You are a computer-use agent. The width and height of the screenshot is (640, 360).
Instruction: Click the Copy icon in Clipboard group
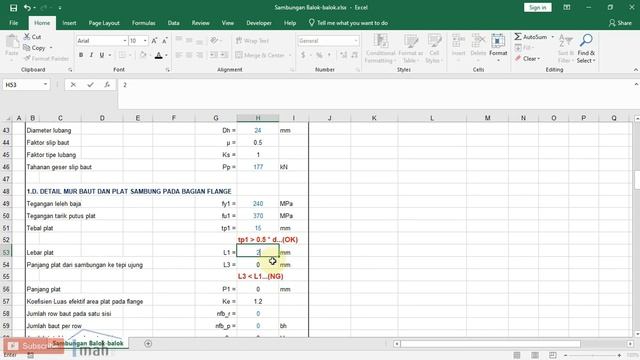27,48
